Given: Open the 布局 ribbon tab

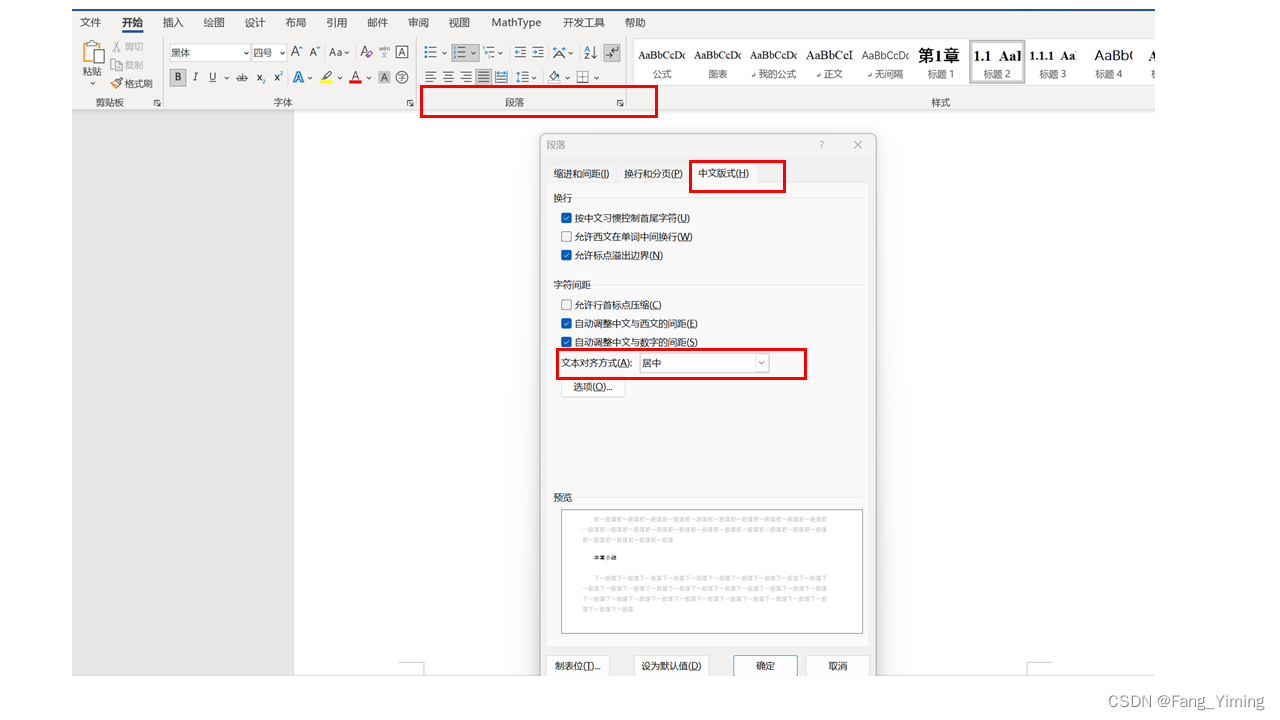Looking at the screenshot, I should 296,23.
